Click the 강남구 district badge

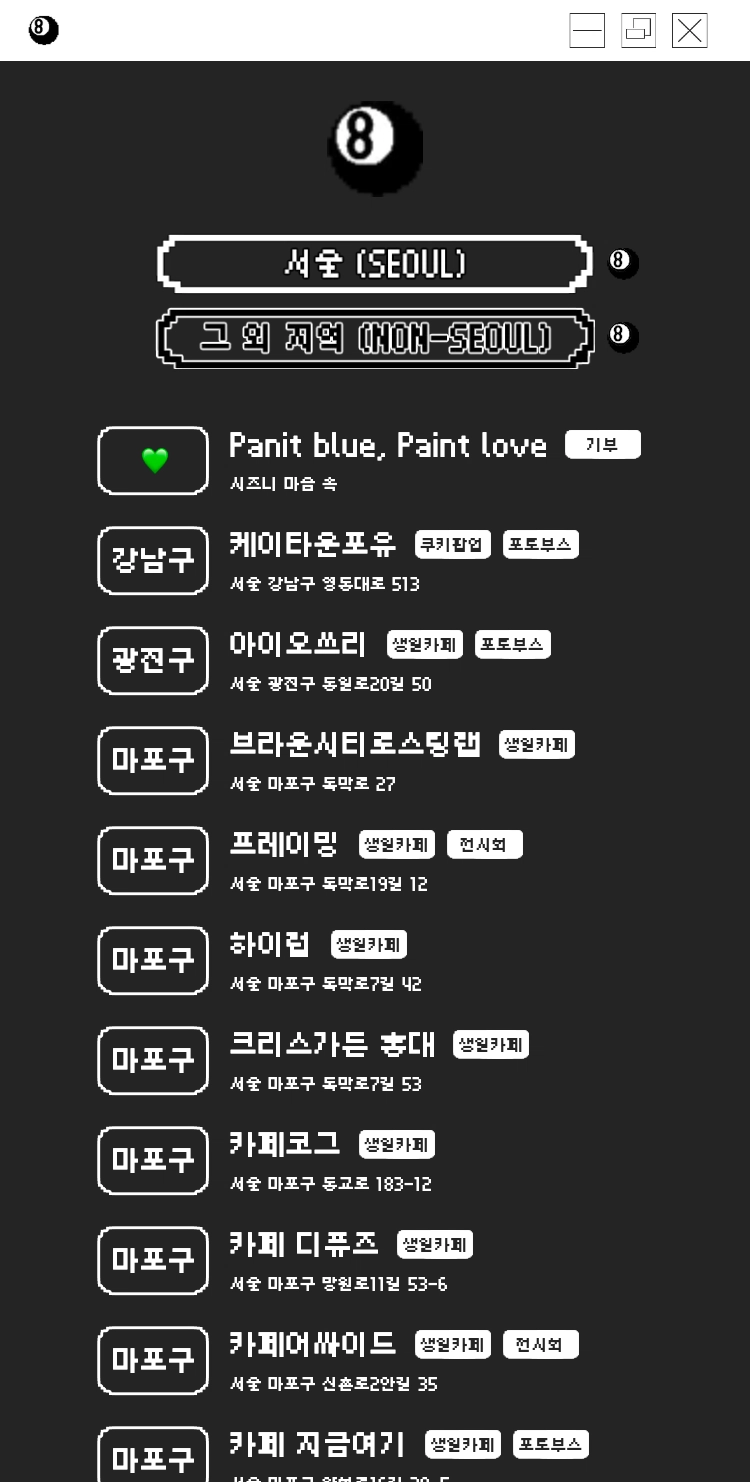pyautogui.click(x=153, y=560)
